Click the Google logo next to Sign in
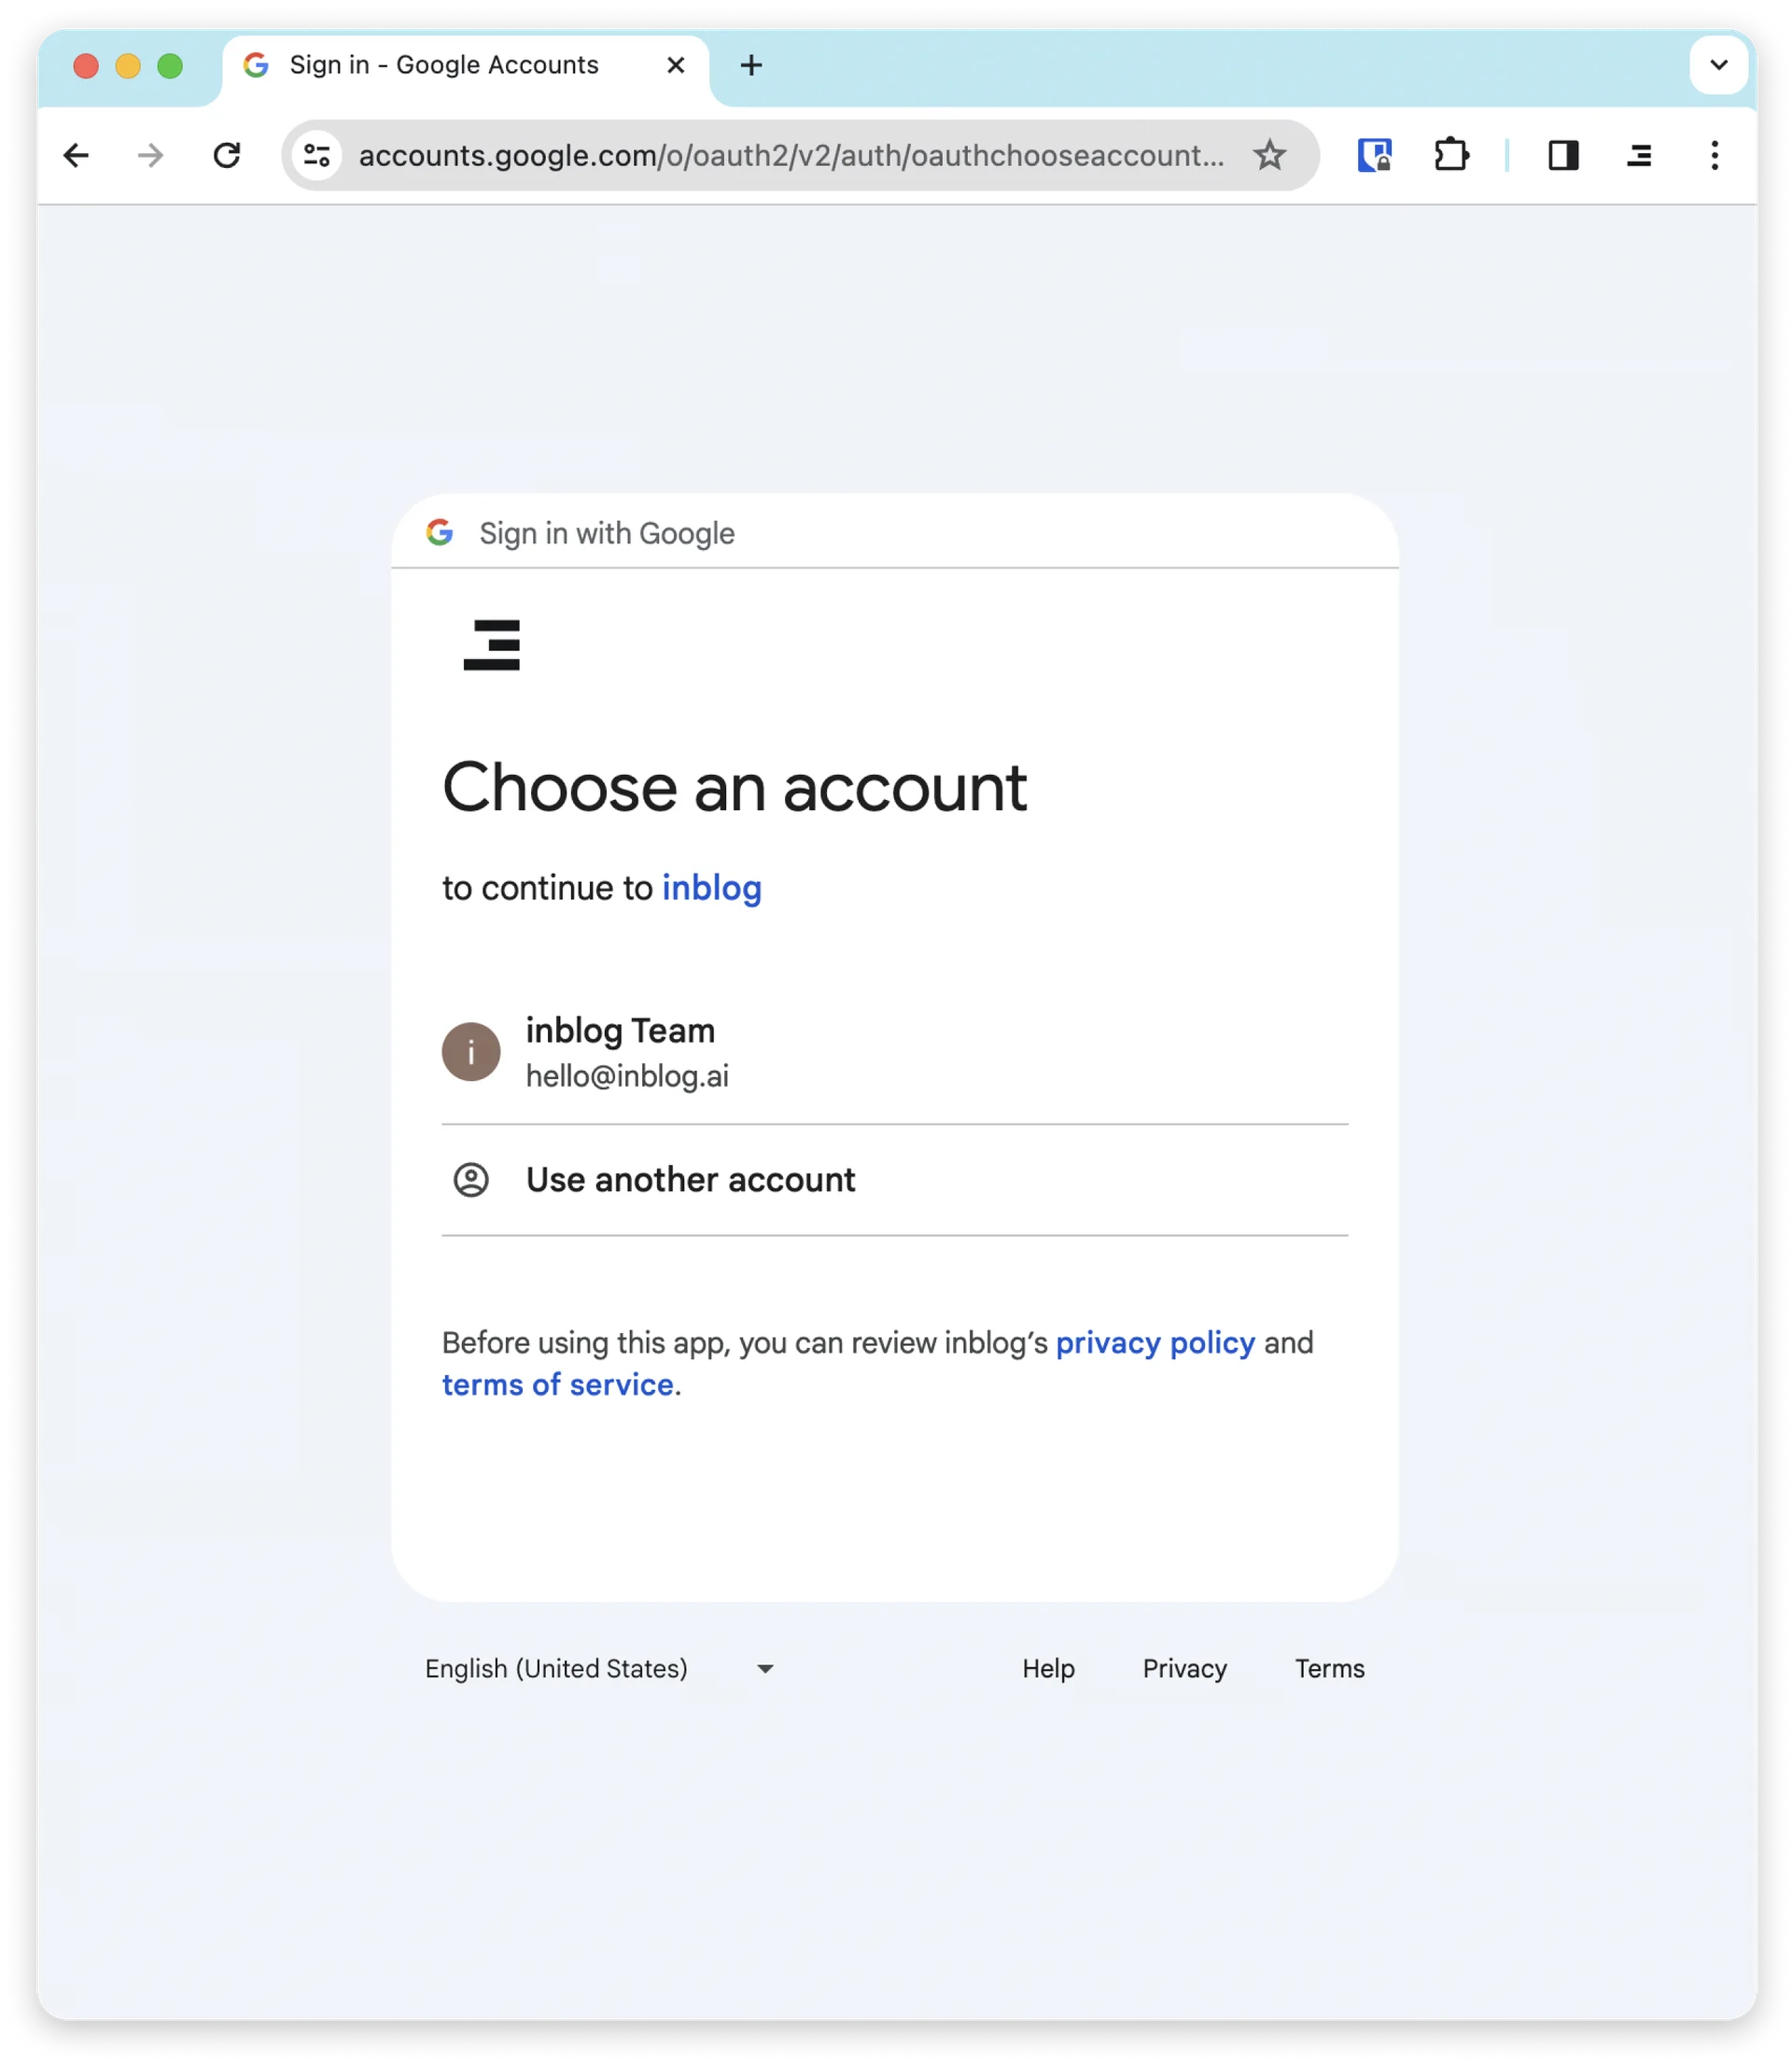 point(440,532)
